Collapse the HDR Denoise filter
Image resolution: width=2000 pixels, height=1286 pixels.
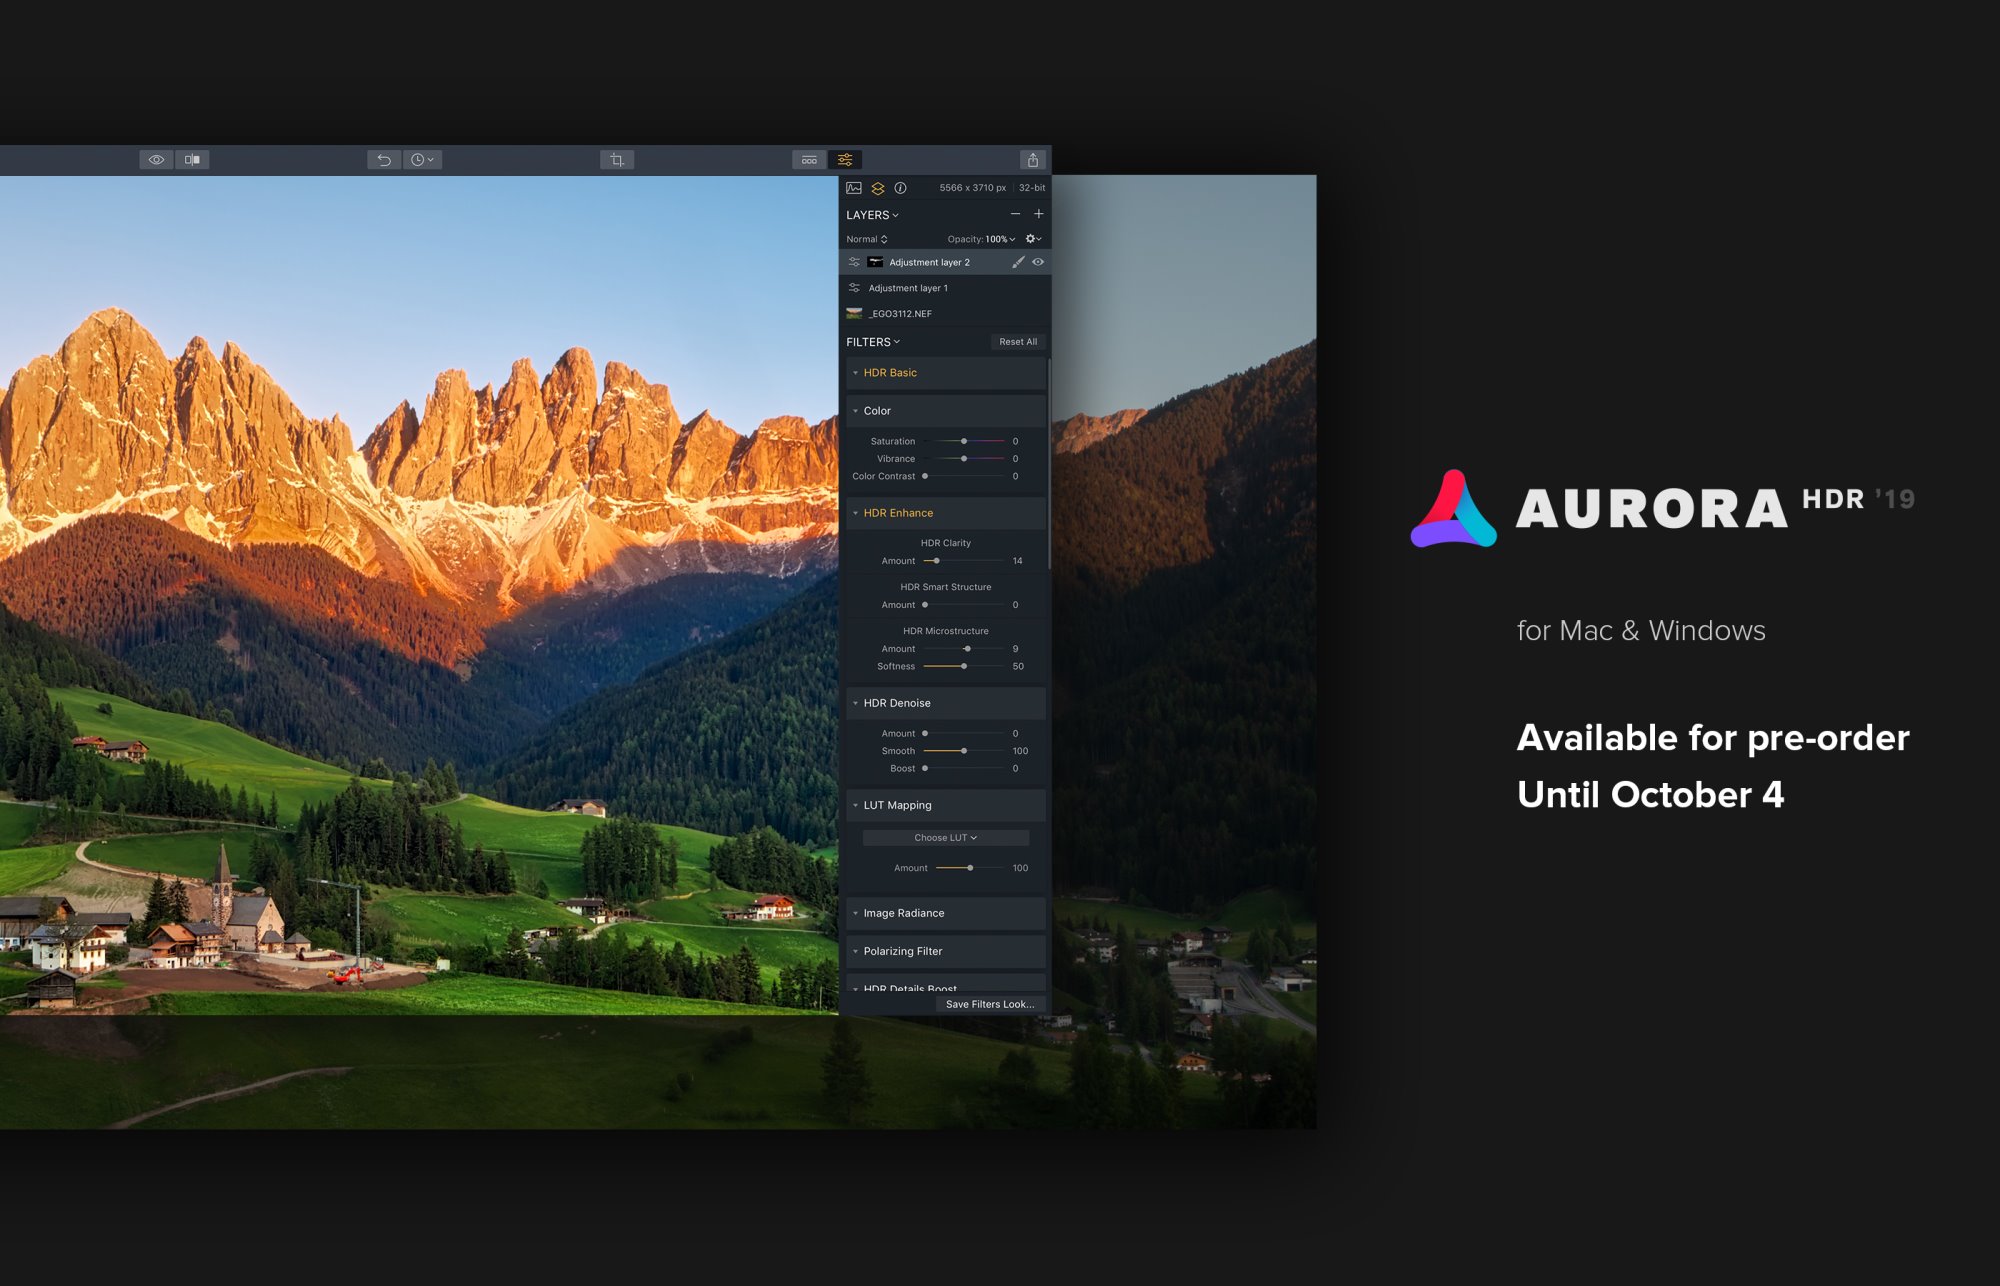[946, 703]
